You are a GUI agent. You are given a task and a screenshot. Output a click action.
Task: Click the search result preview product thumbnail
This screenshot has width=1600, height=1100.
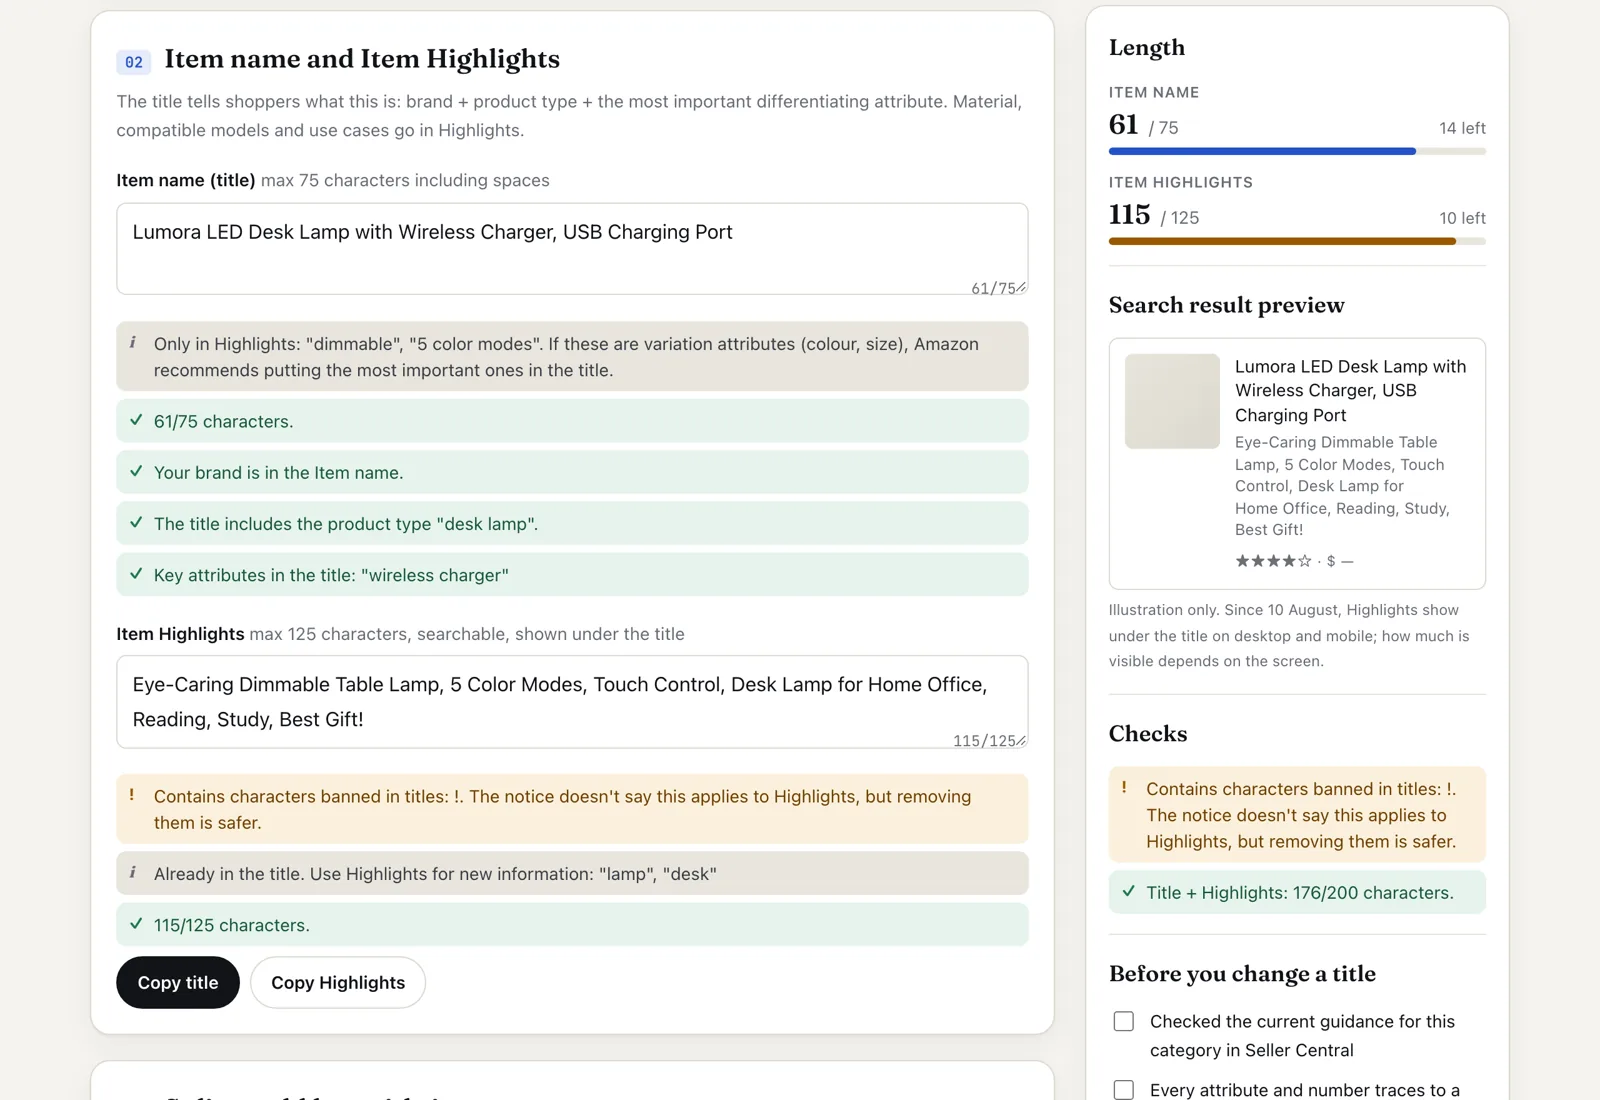coord(1172,401)
